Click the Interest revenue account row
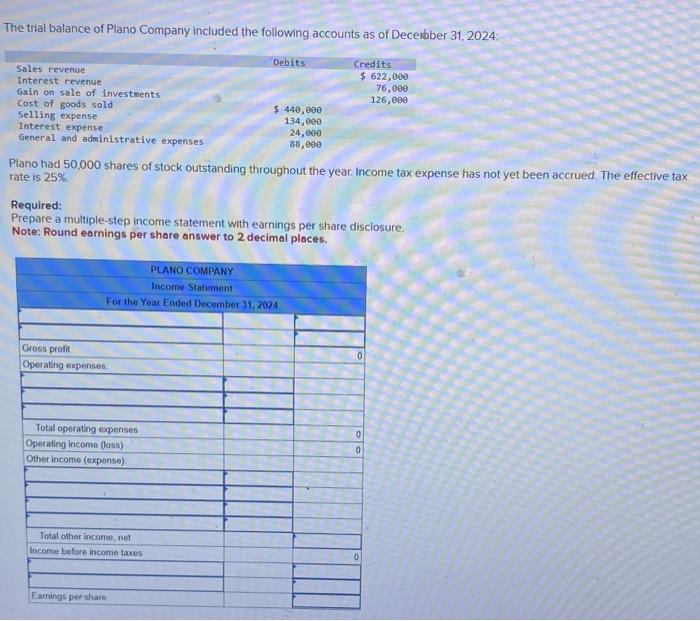 (59, 81)
